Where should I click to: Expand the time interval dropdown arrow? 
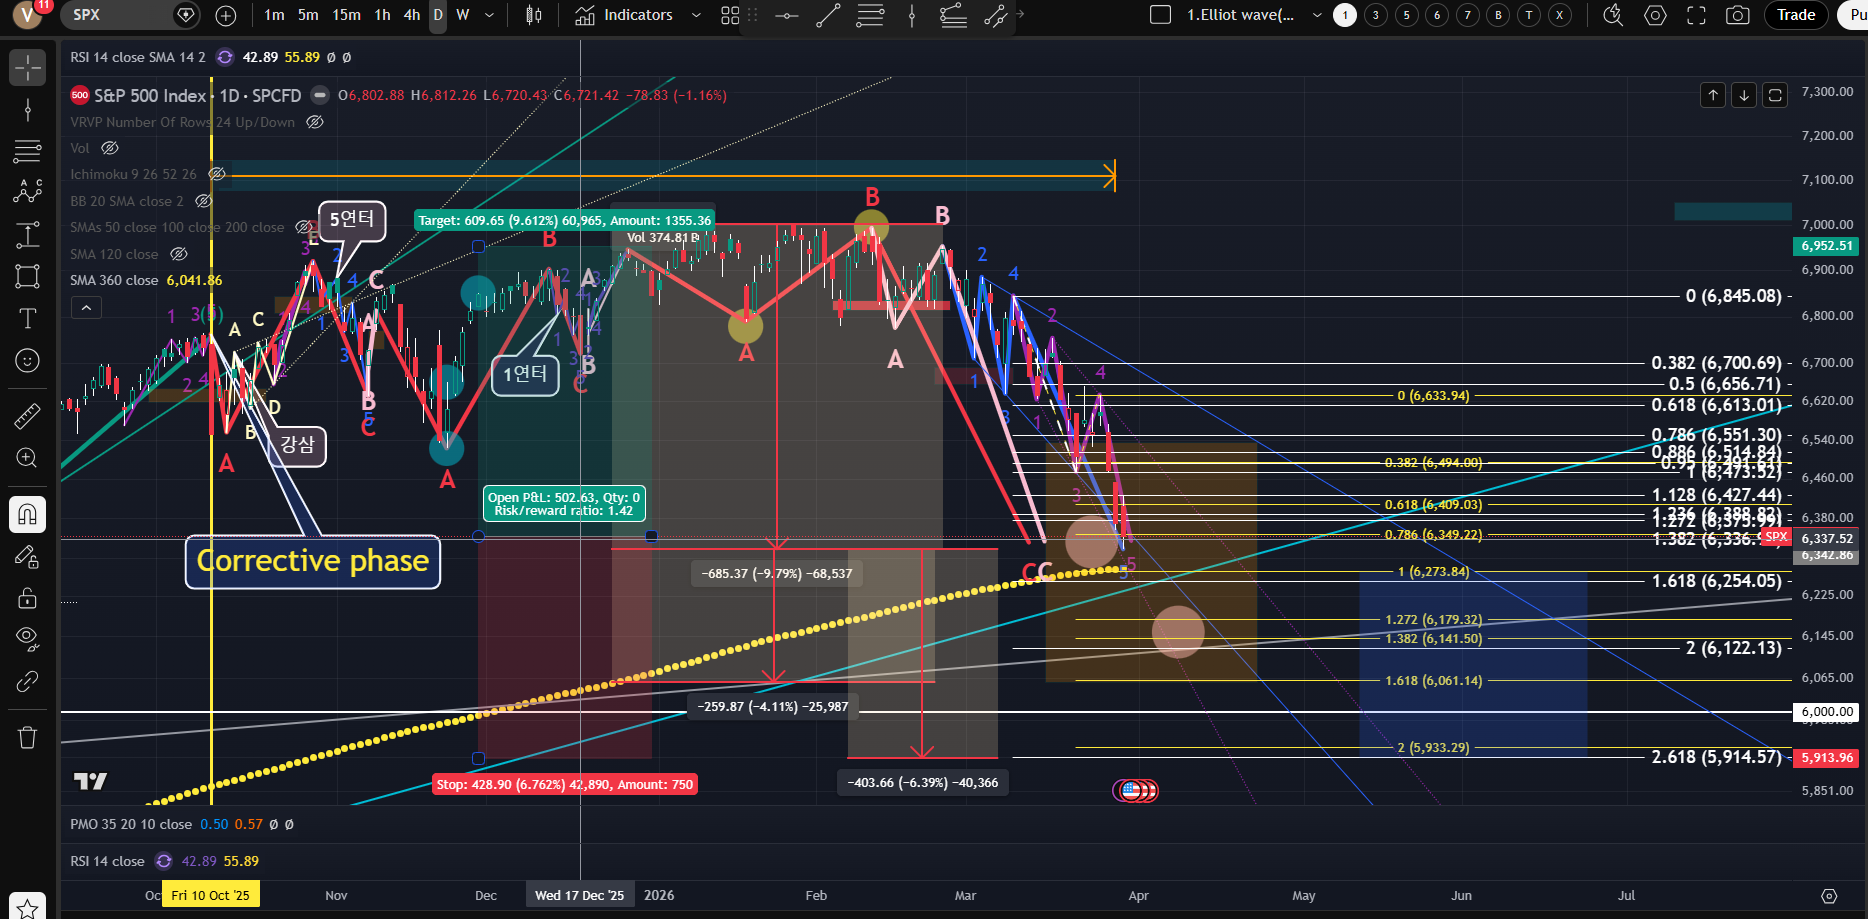coord(489,15)
